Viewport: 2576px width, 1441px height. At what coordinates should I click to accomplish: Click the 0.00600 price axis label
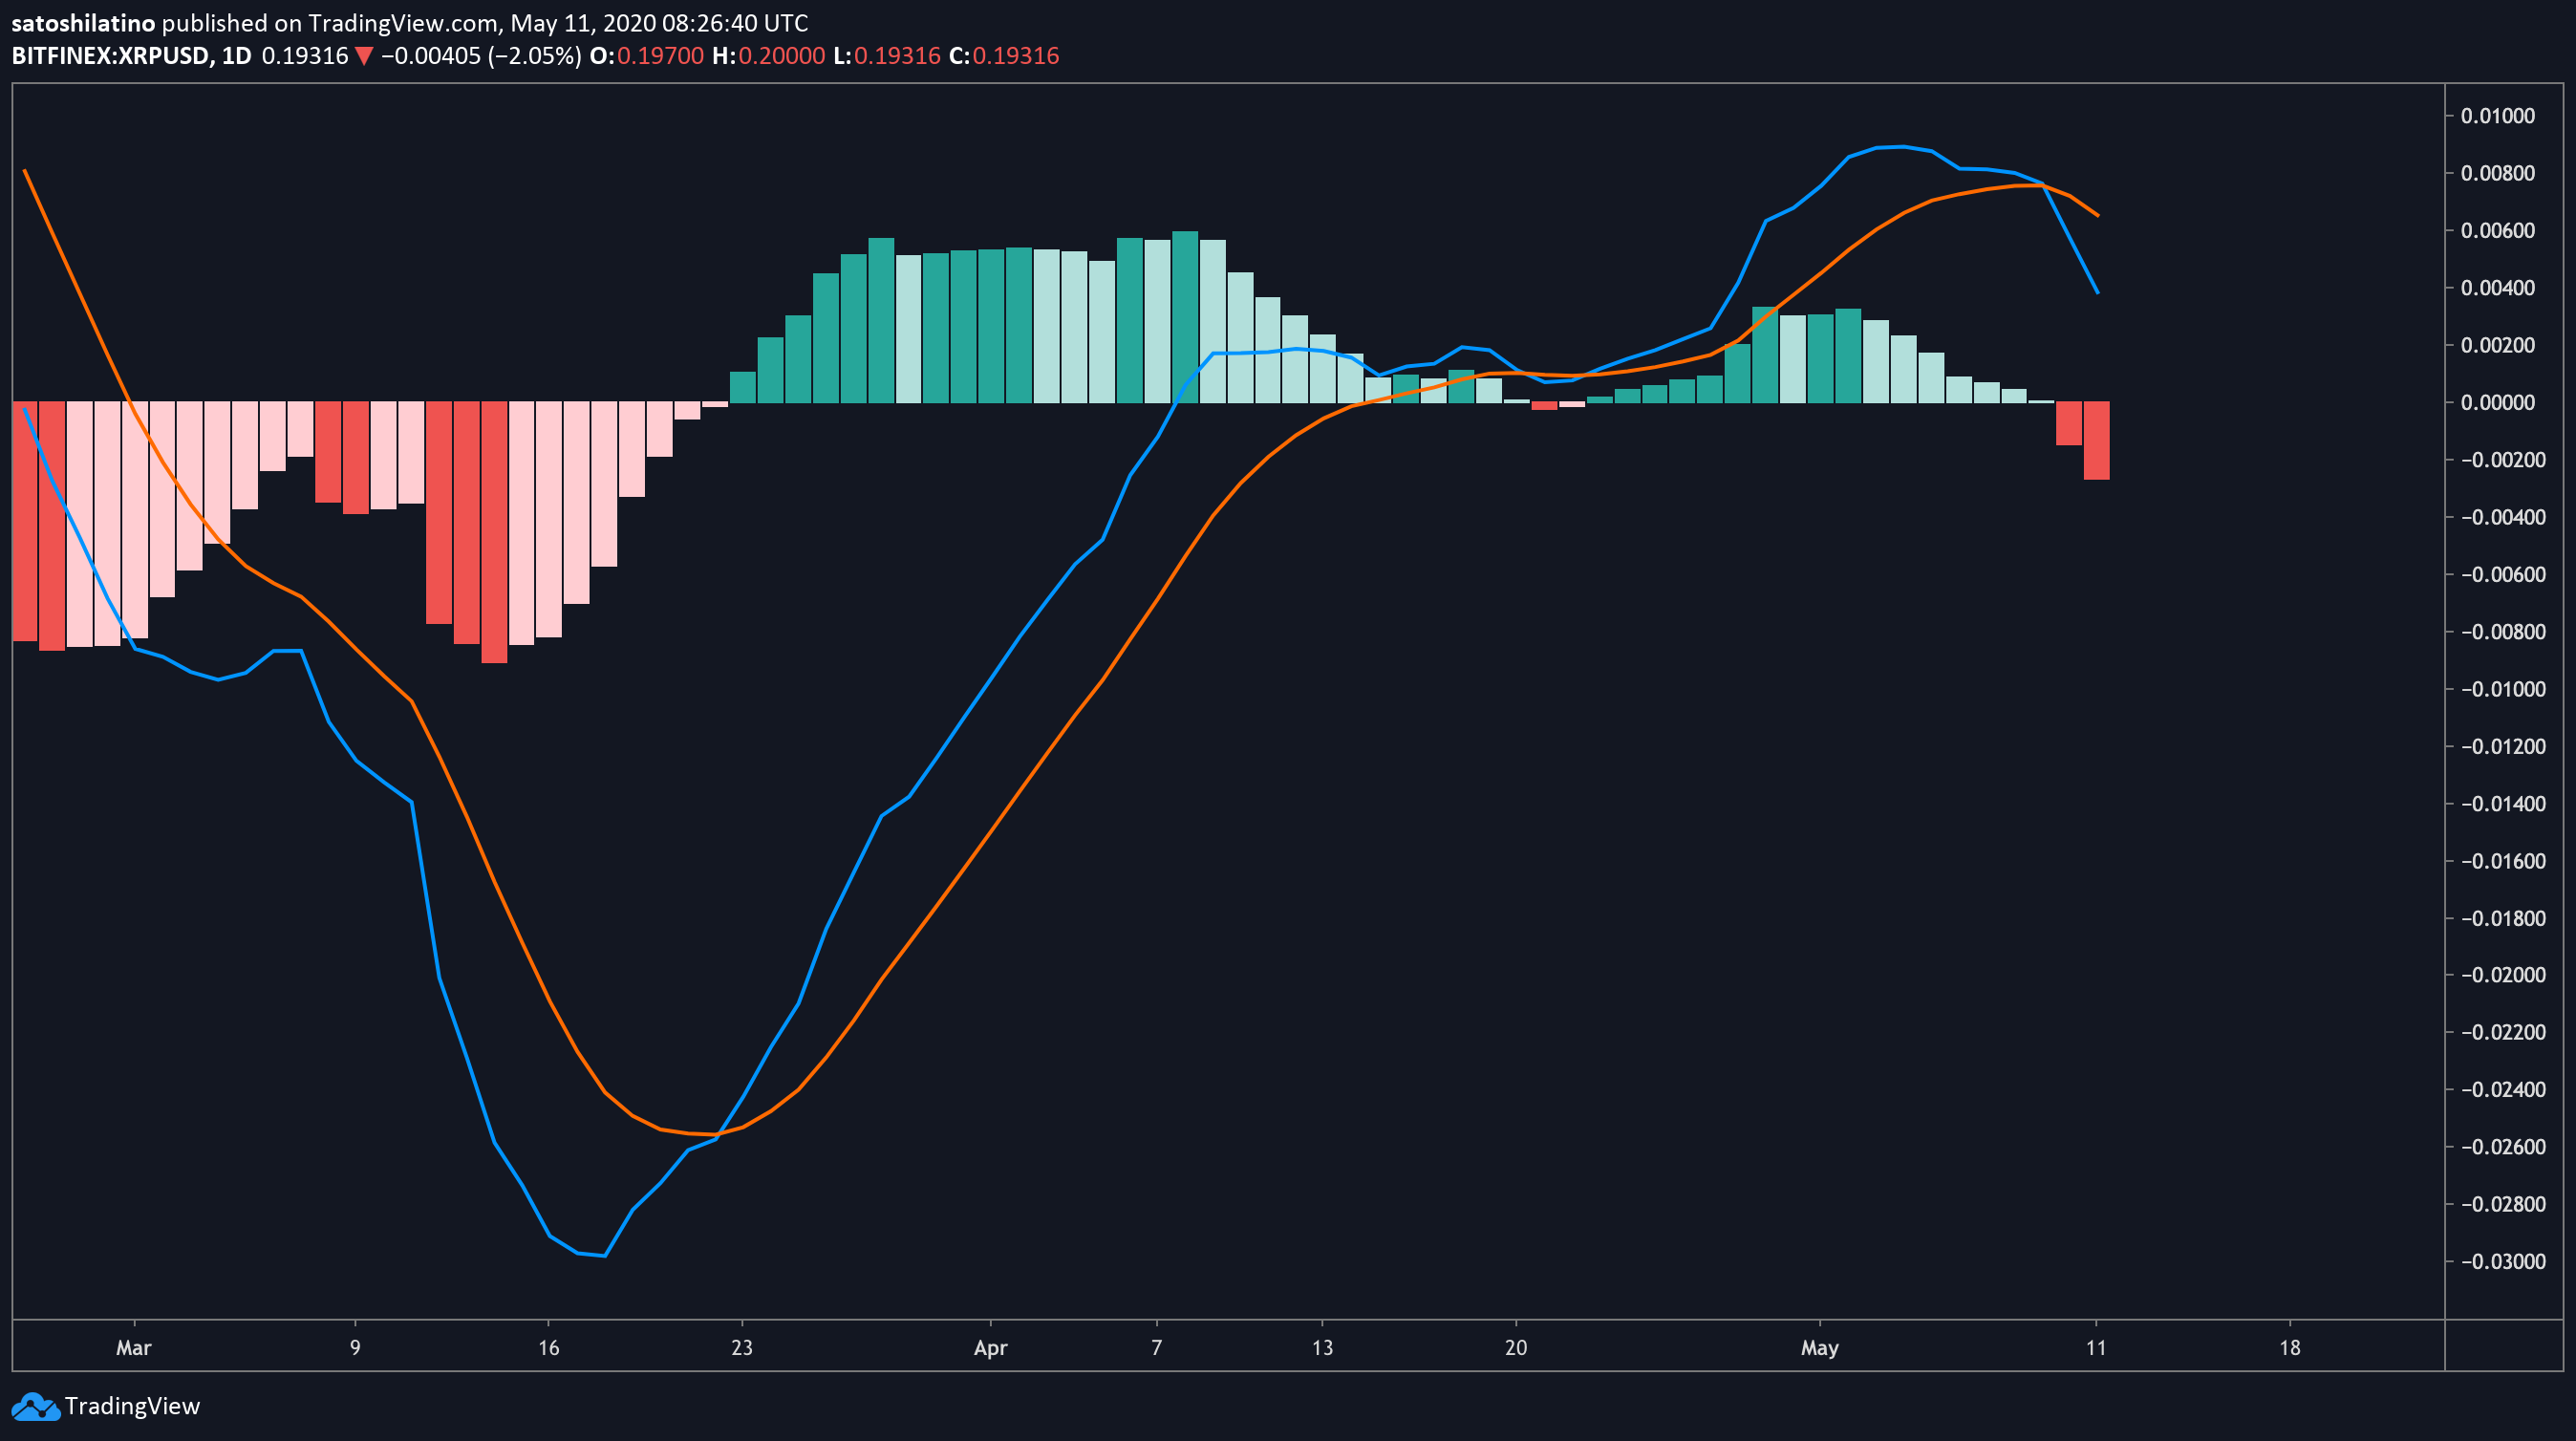2498,231
